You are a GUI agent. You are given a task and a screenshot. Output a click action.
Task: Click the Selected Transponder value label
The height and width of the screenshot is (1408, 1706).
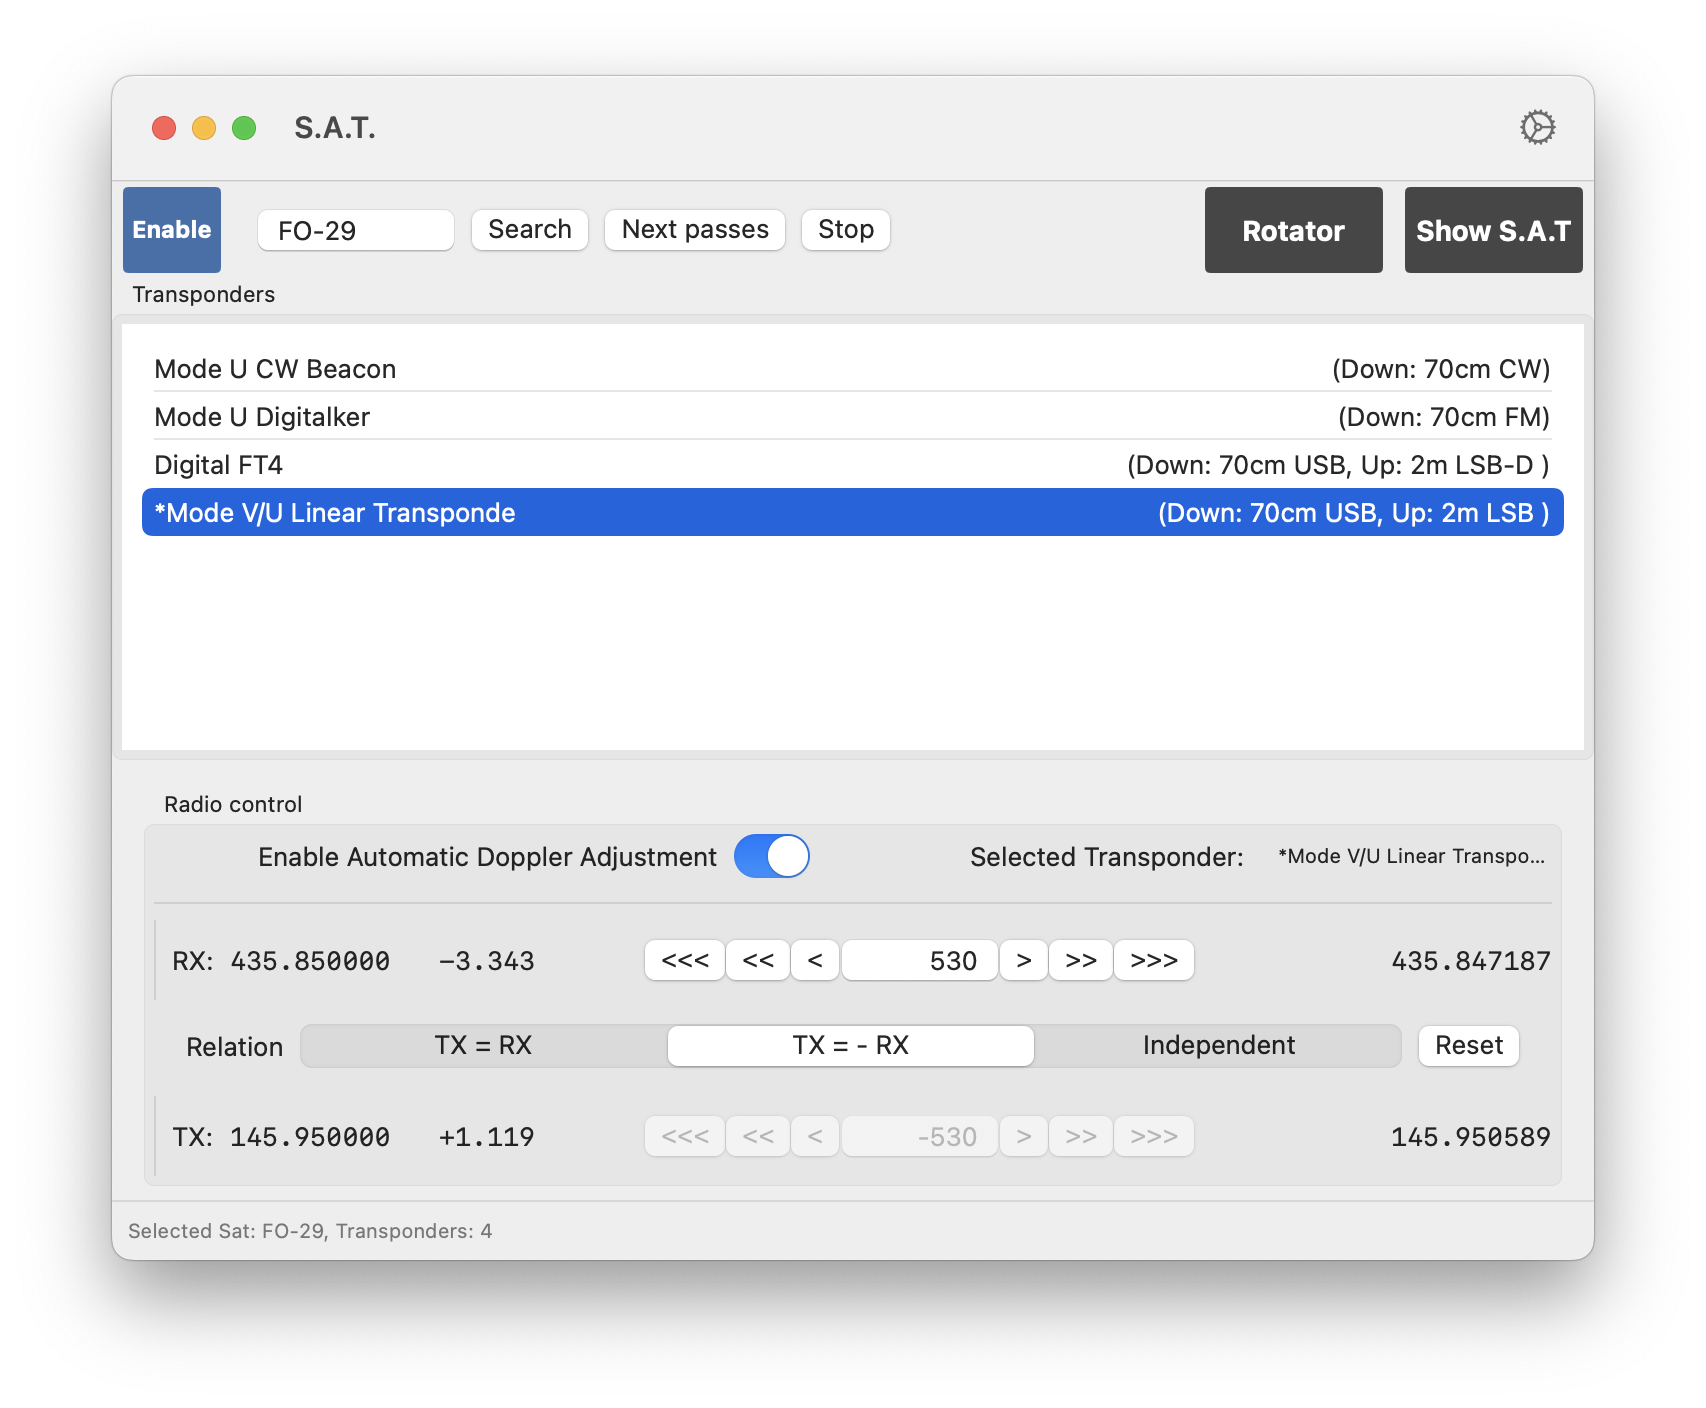click(1411, 856)
